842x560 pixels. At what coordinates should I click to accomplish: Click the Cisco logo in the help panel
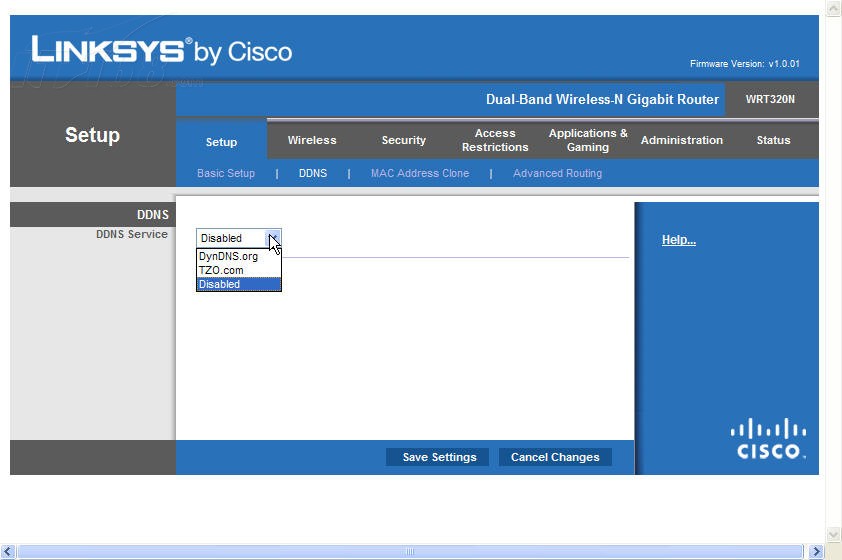pyautogui.click(x=768, y=439)
